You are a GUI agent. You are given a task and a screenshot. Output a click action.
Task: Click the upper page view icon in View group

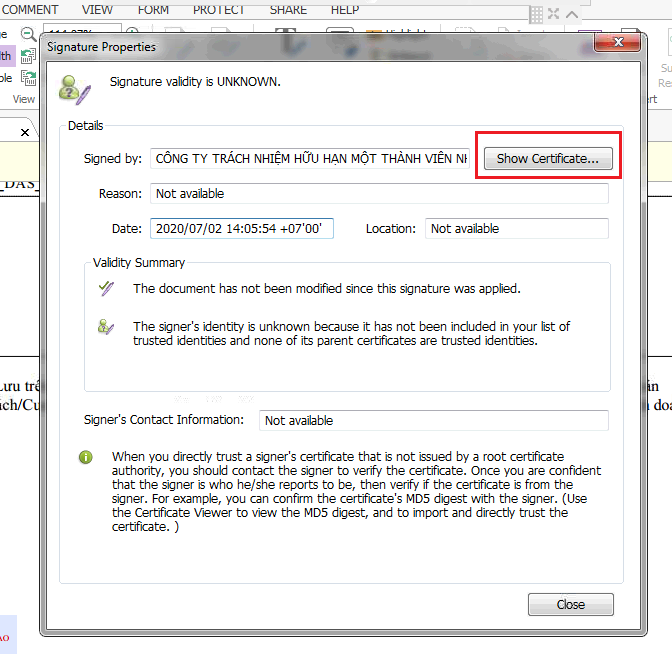click(x=28, y=56)
